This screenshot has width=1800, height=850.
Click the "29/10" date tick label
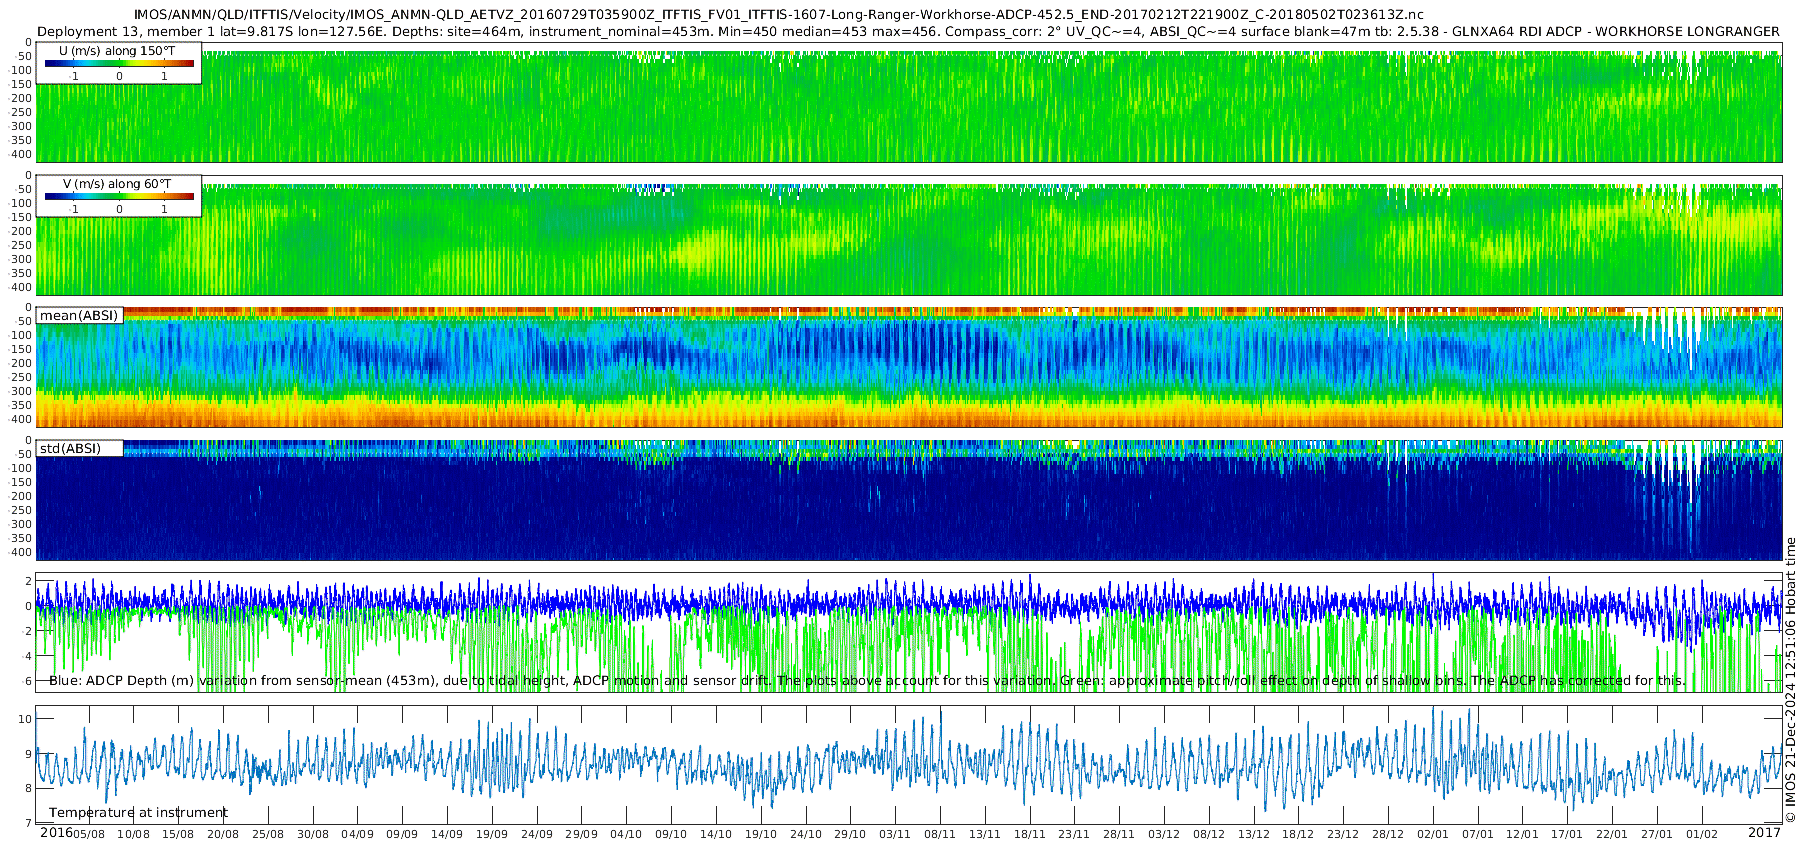coord(850,835)
